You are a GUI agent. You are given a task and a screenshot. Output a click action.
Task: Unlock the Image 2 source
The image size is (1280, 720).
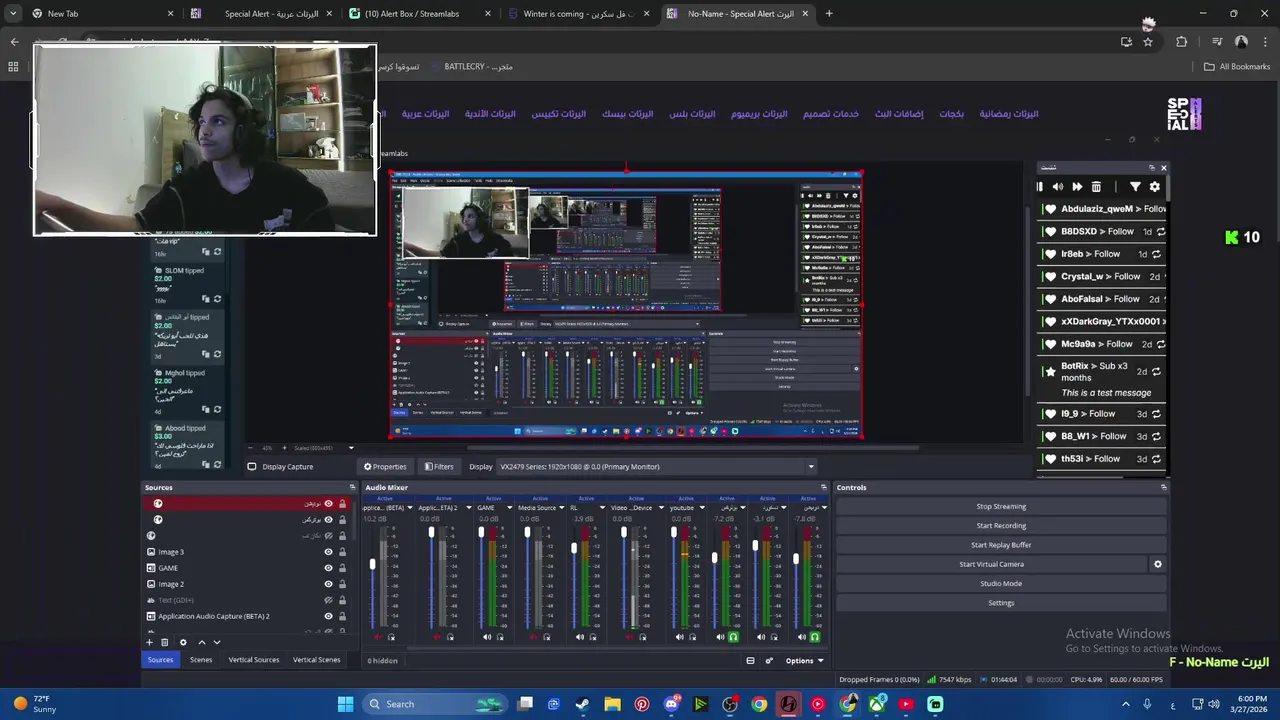342,584
